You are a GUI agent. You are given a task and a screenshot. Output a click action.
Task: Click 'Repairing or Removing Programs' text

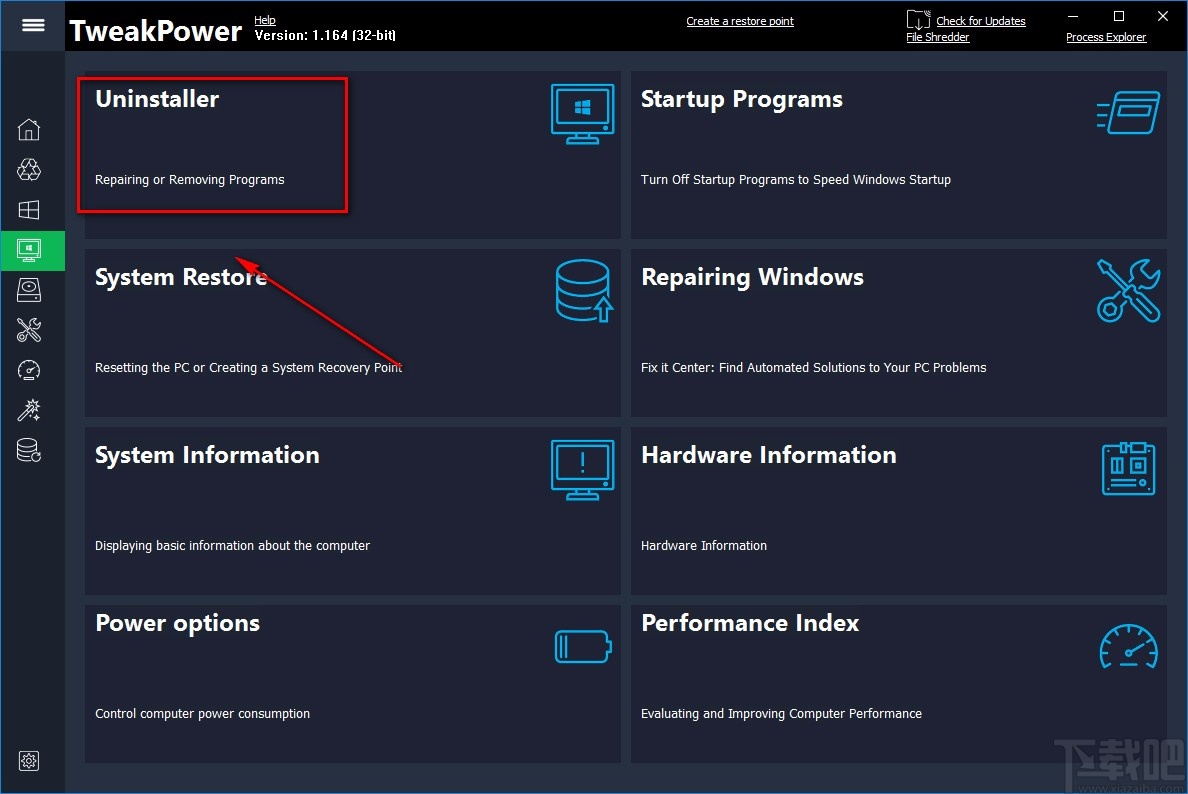point(189,180)
